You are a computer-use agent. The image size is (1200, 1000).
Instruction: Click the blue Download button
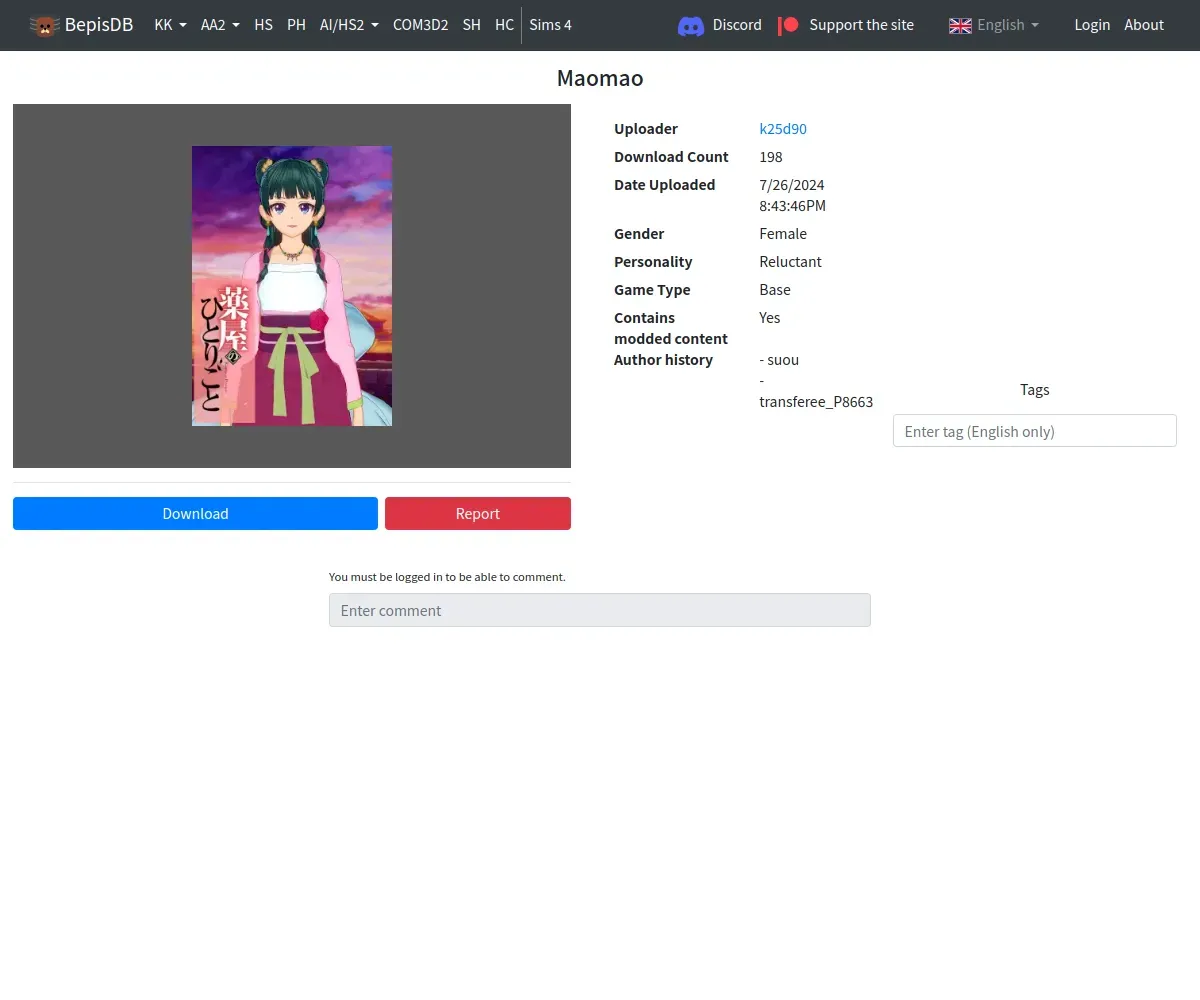click(x=195, y=513)
